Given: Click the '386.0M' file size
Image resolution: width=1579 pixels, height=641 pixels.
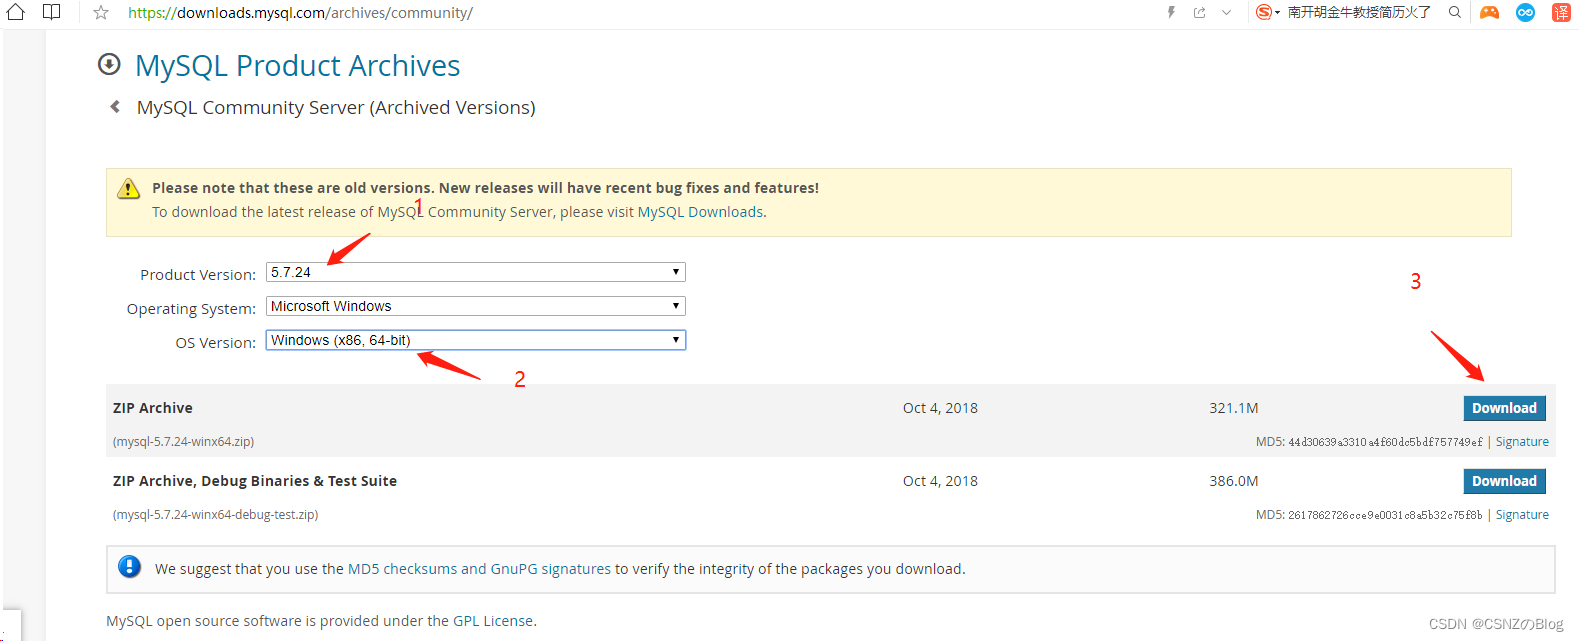Looking at the screenshot, I should pos(1234,481).
